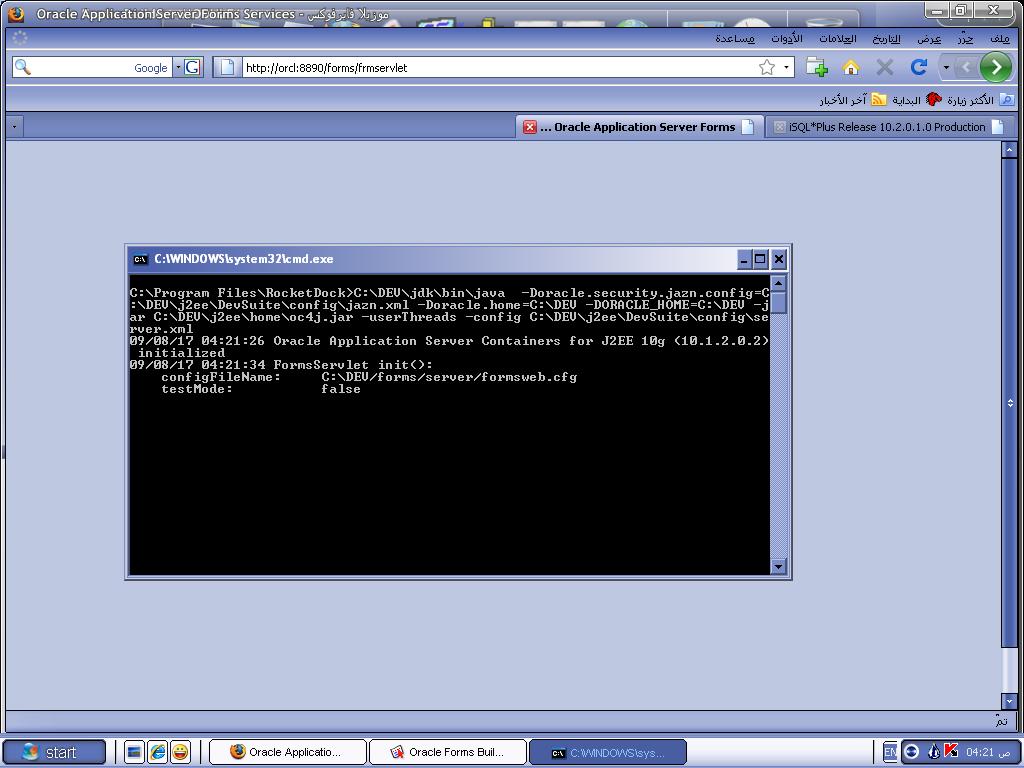Screen dimensions: 1024x768
Task: Click the Kaspersky tray icon
Action: coord(950,751)
